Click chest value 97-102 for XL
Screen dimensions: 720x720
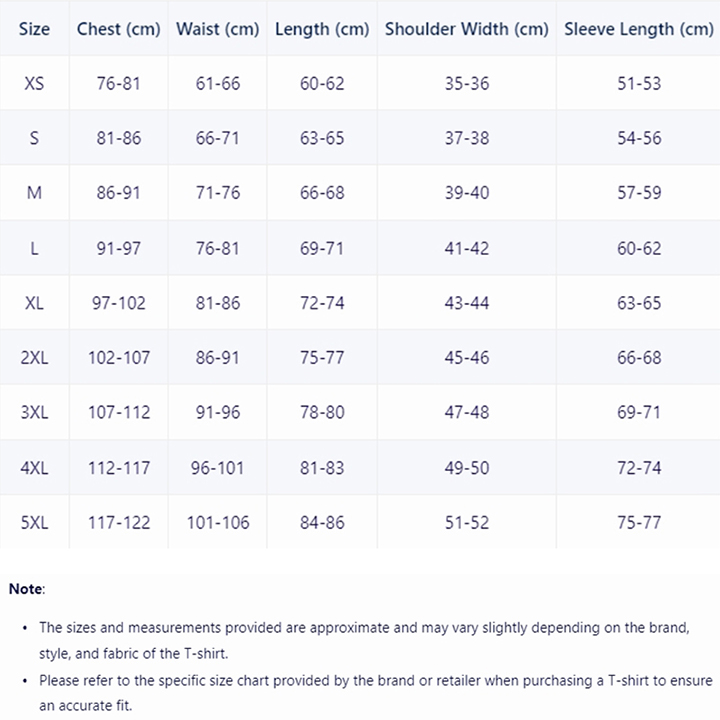pyautogui.click(x=118, y=302)
